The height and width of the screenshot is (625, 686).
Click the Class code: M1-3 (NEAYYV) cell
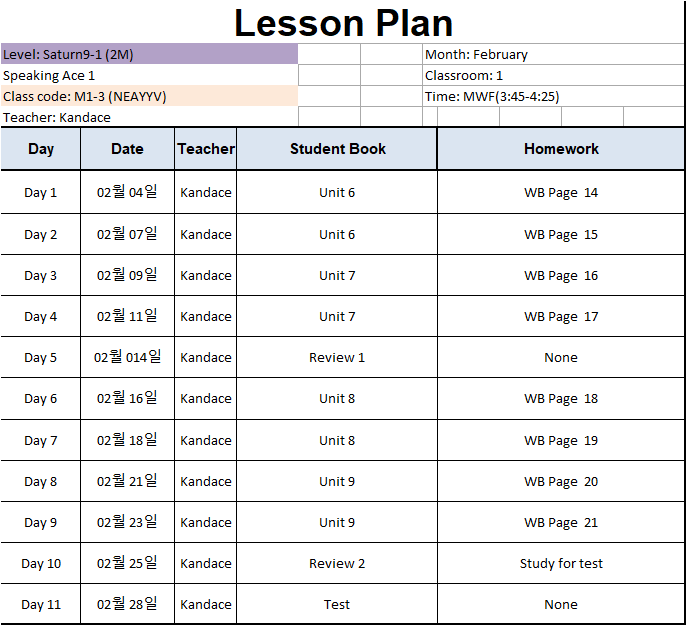149,96
